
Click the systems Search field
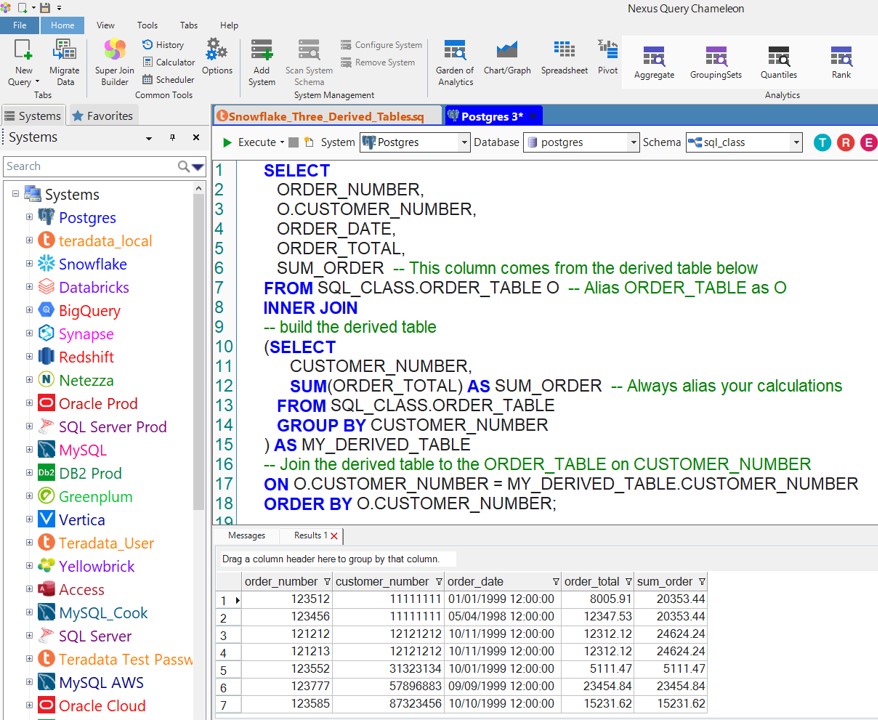90,166
